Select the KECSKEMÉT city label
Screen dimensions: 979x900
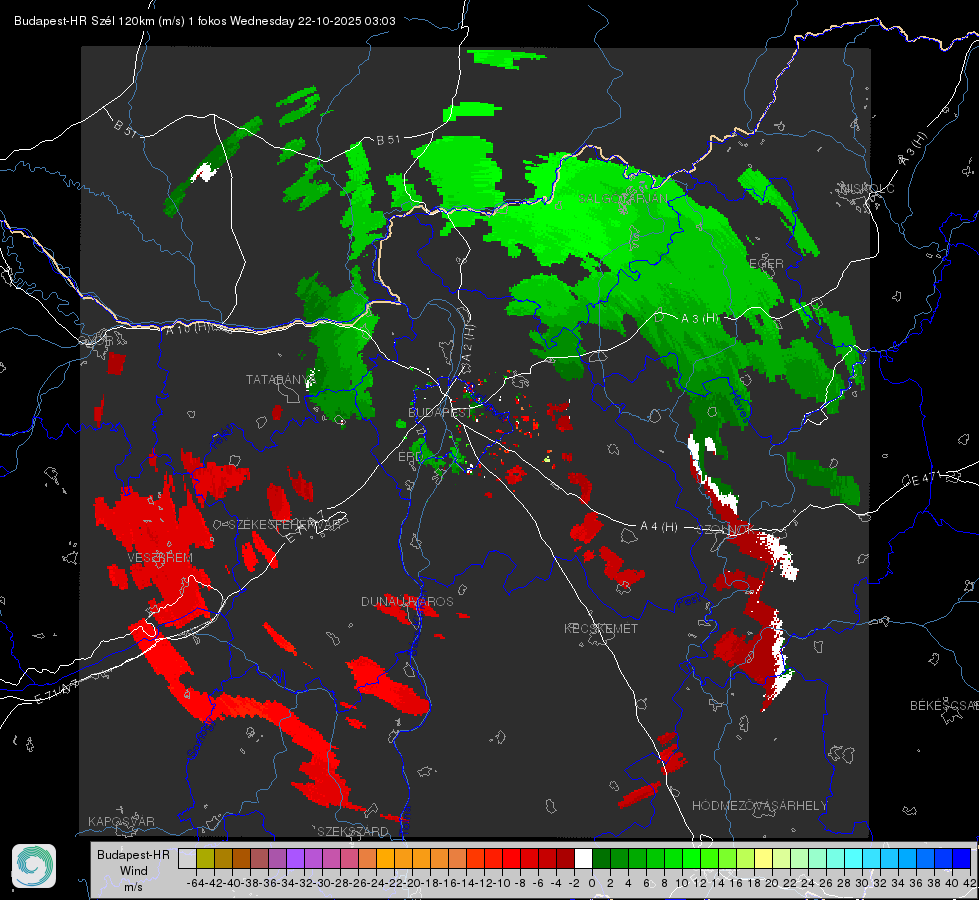(x=601, y=628)
